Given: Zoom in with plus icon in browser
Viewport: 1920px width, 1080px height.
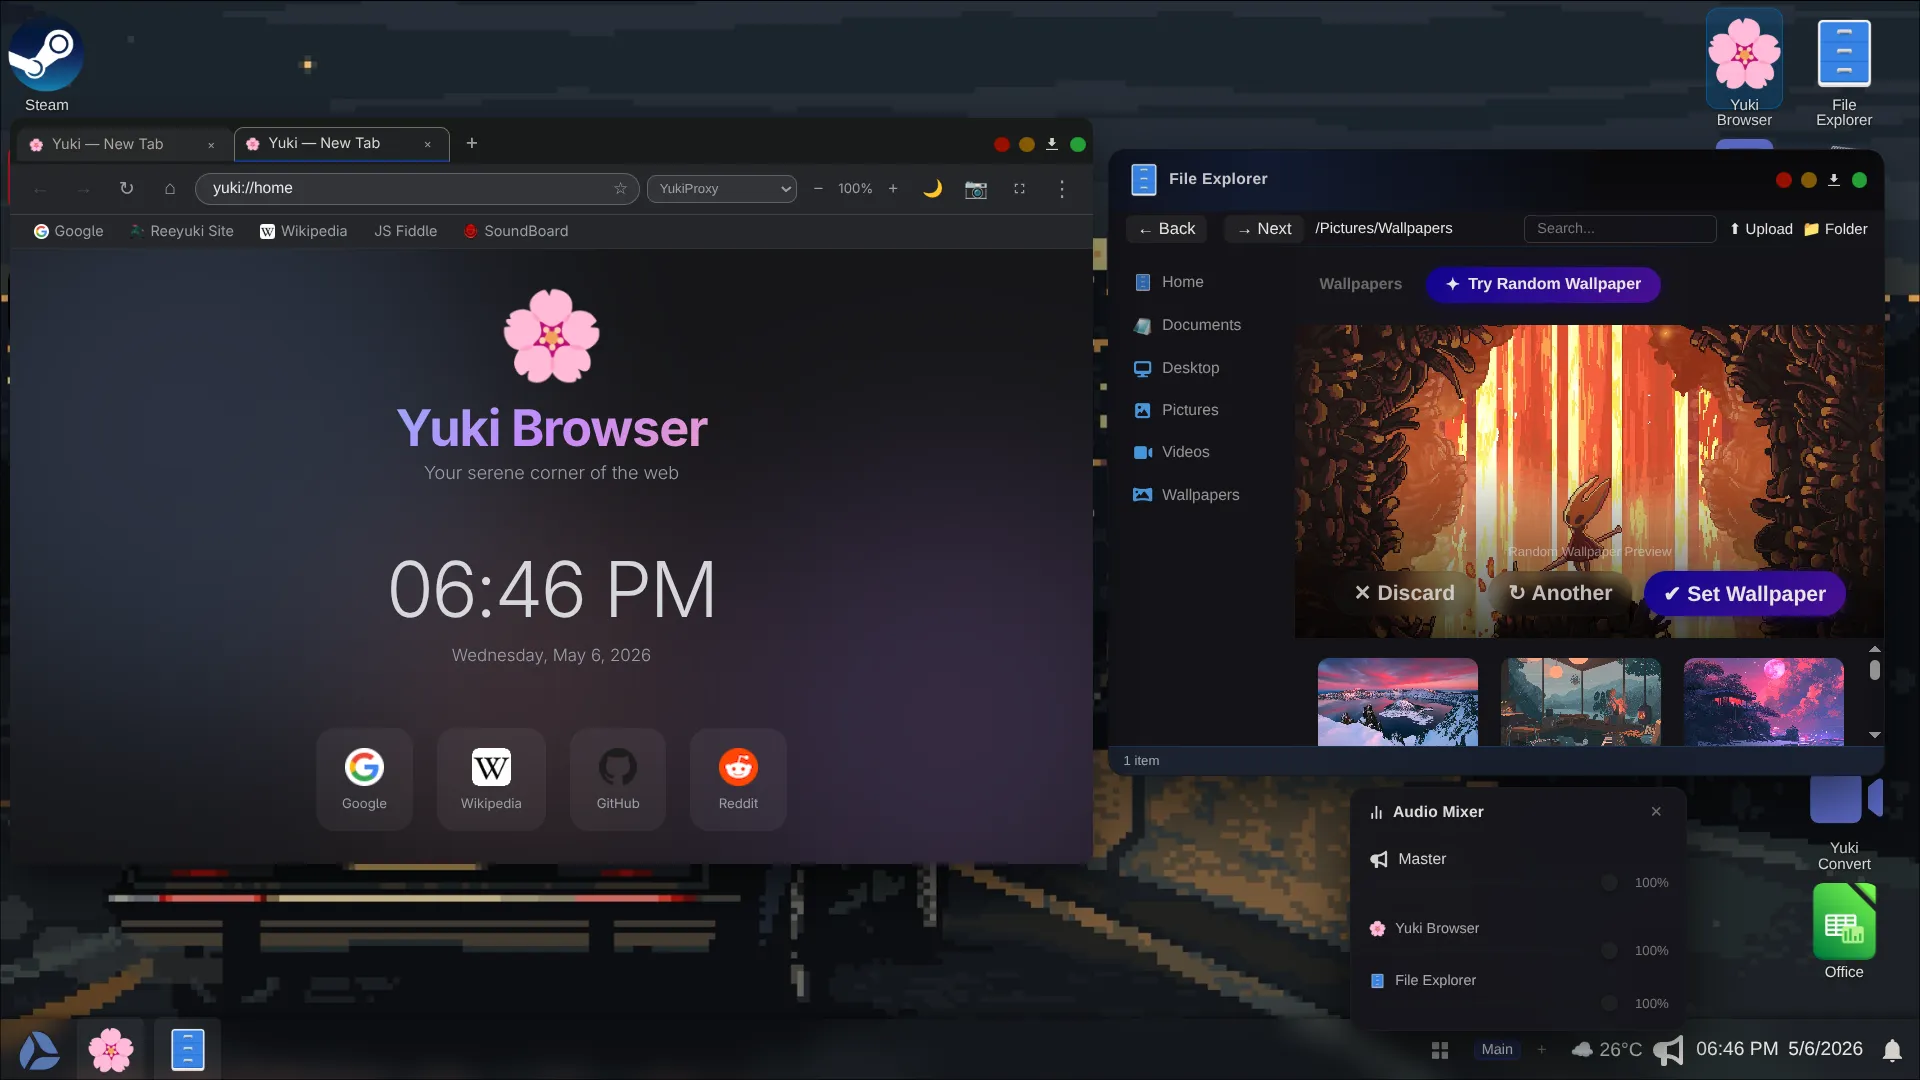Looking at the screenshot, I should click(893, 188).
